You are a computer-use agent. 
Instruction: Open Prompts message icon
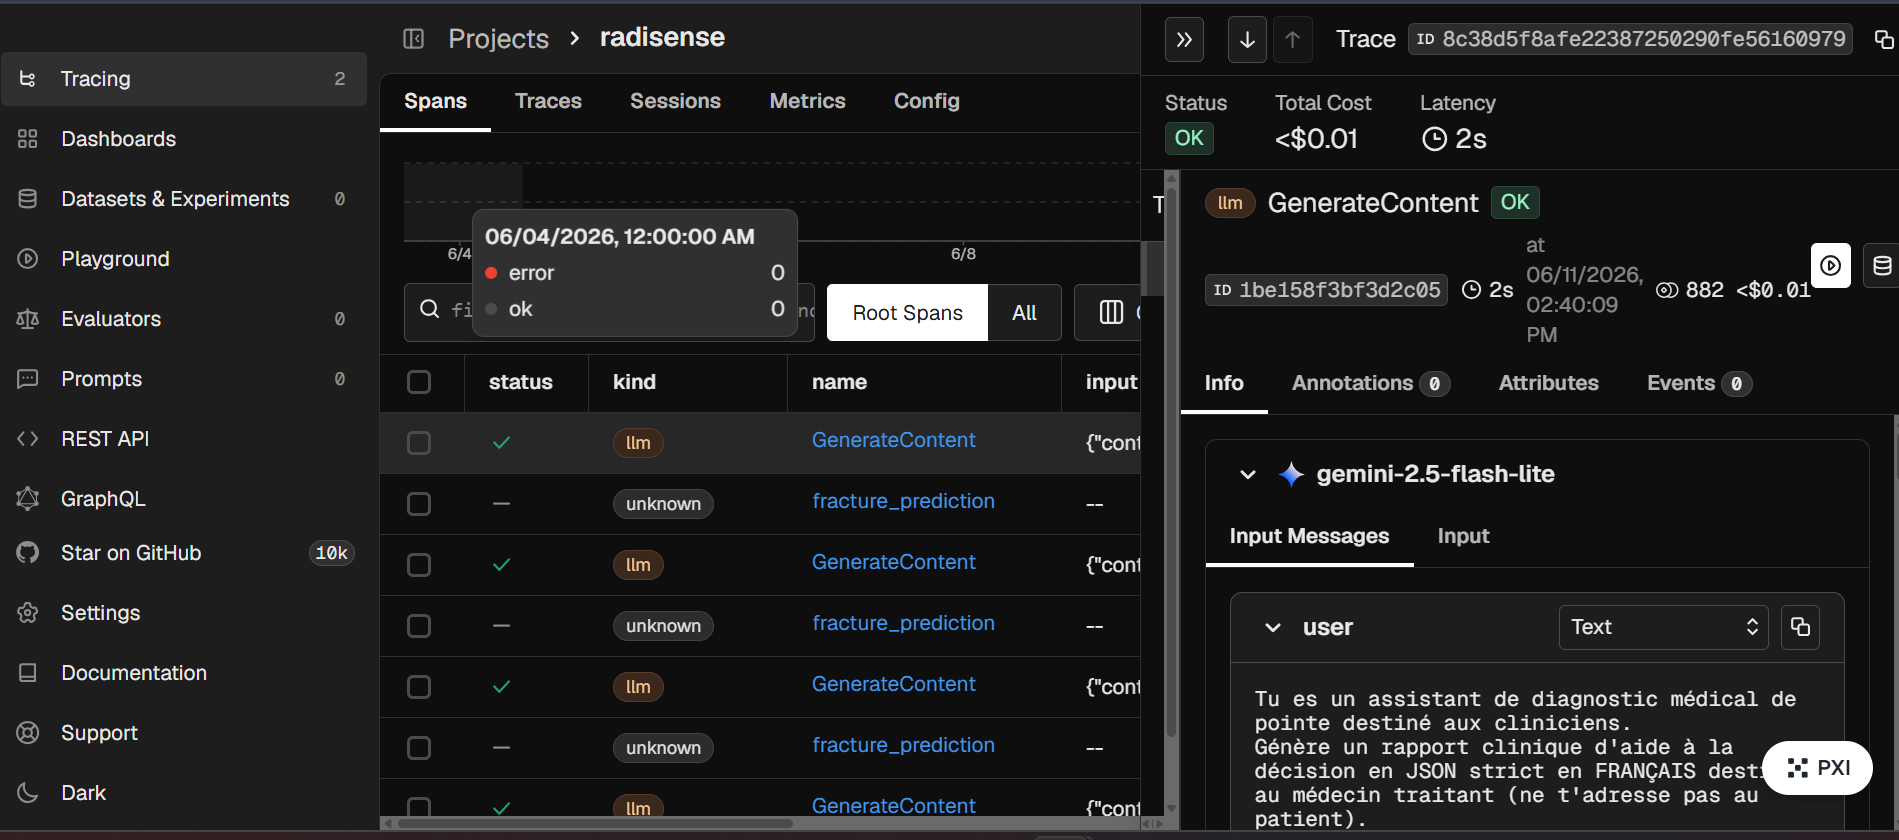pyautogui.click(x=28, y=379)
